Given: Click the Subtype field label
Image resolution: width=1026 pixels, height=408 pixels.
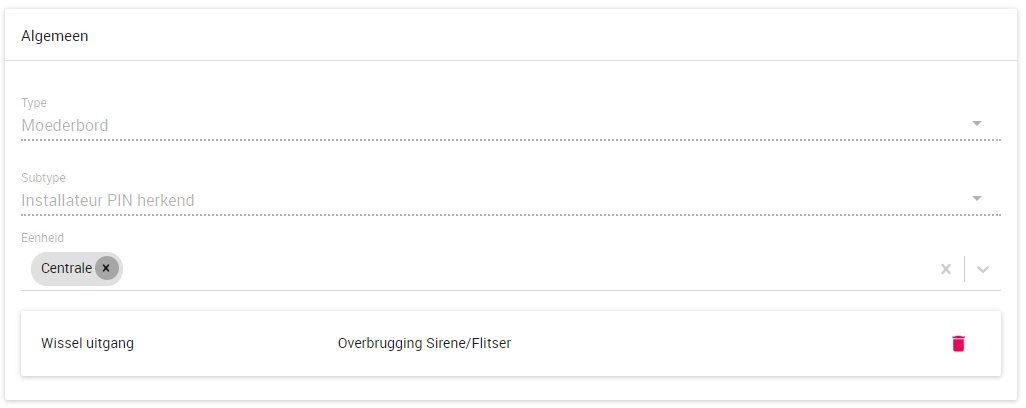Looking at the screenshot, I should pyautogui.click(x=43, y=178).
